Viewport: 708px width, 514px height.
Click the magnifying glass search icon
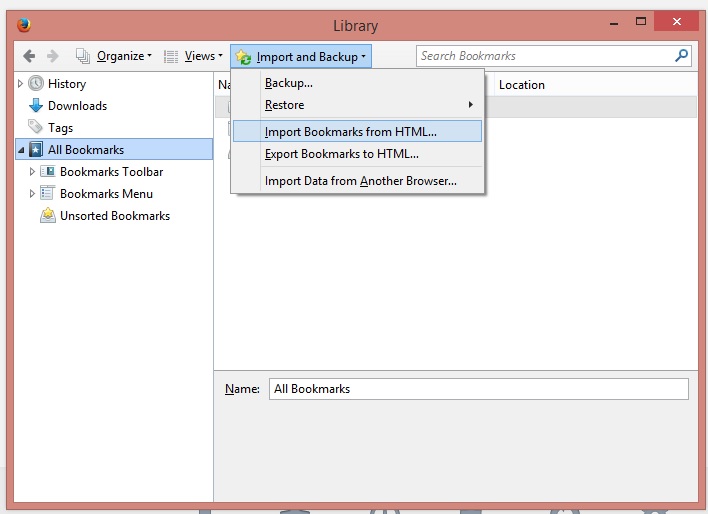[x=681, y=56]
